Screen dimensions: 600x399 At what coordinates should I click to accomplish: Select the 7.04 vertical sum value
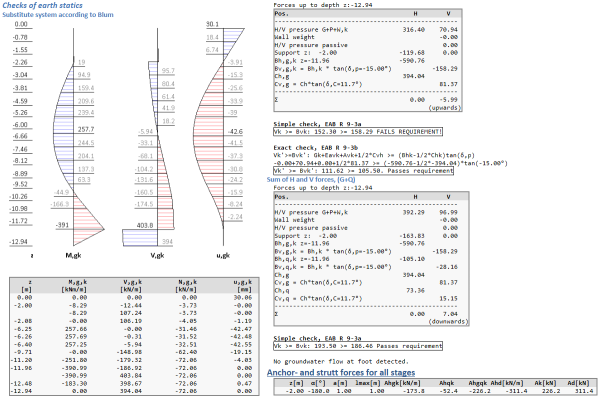point(450,314)
